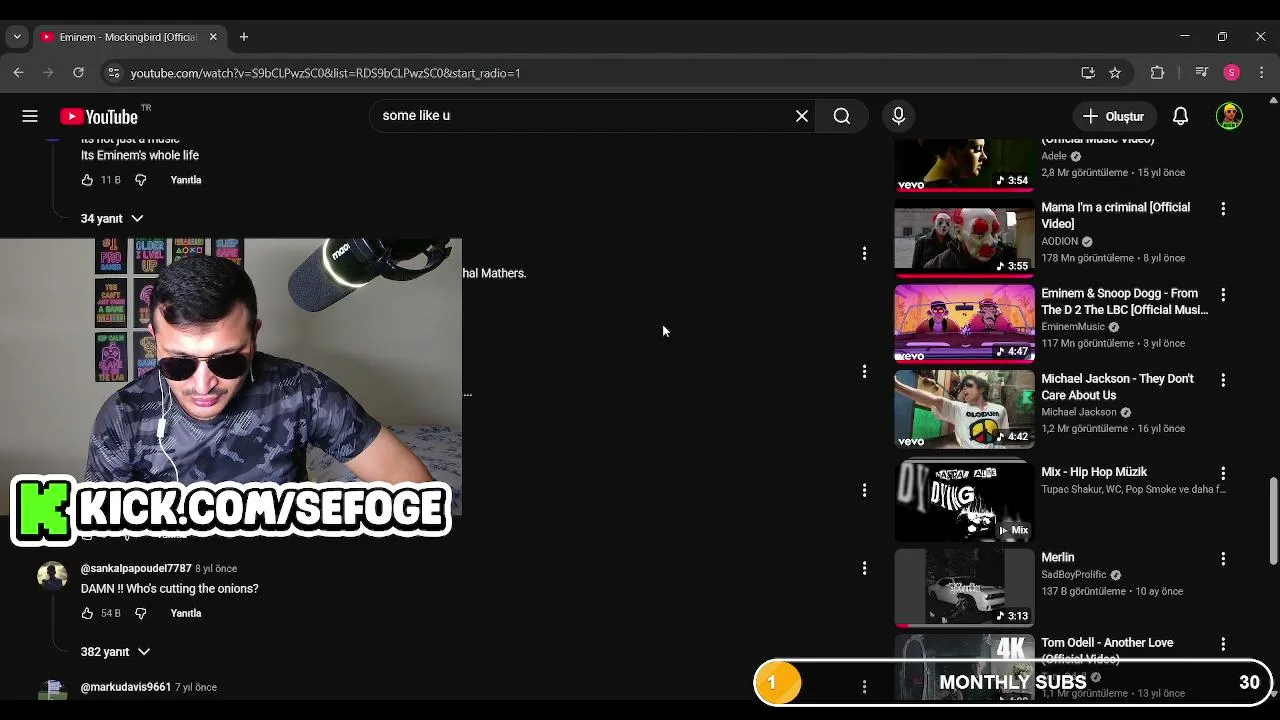Start voice search with microphone

point(898,116)
